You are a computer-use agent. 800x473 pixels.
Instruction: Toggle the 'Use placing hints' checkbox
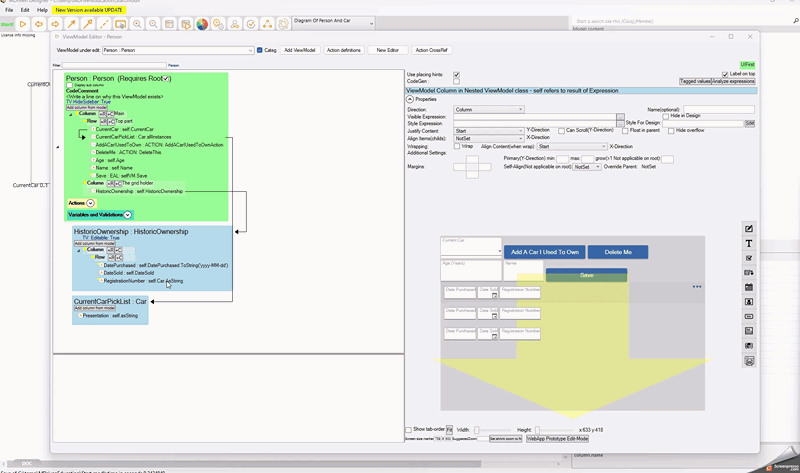point(457,75)
